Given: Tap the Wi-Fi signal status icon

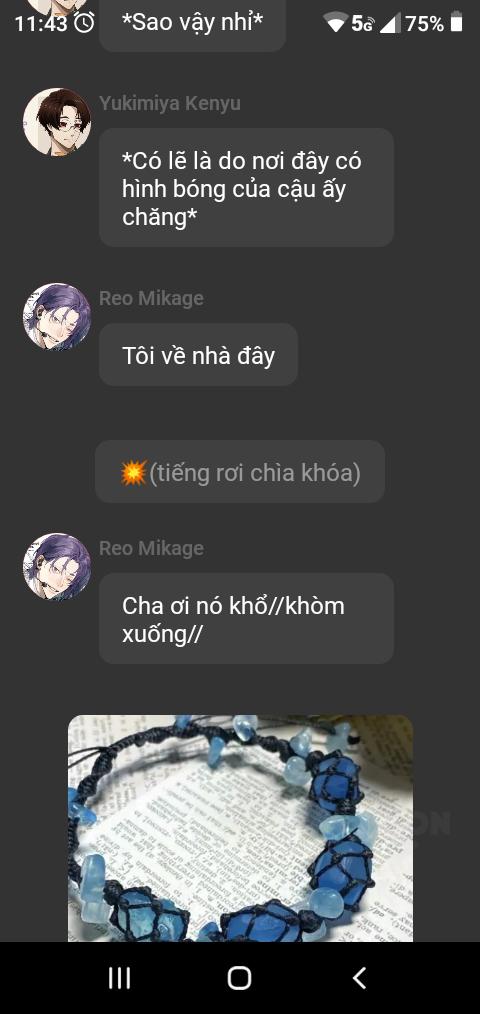Looking at the screenshot, I should tap(336, 24).
